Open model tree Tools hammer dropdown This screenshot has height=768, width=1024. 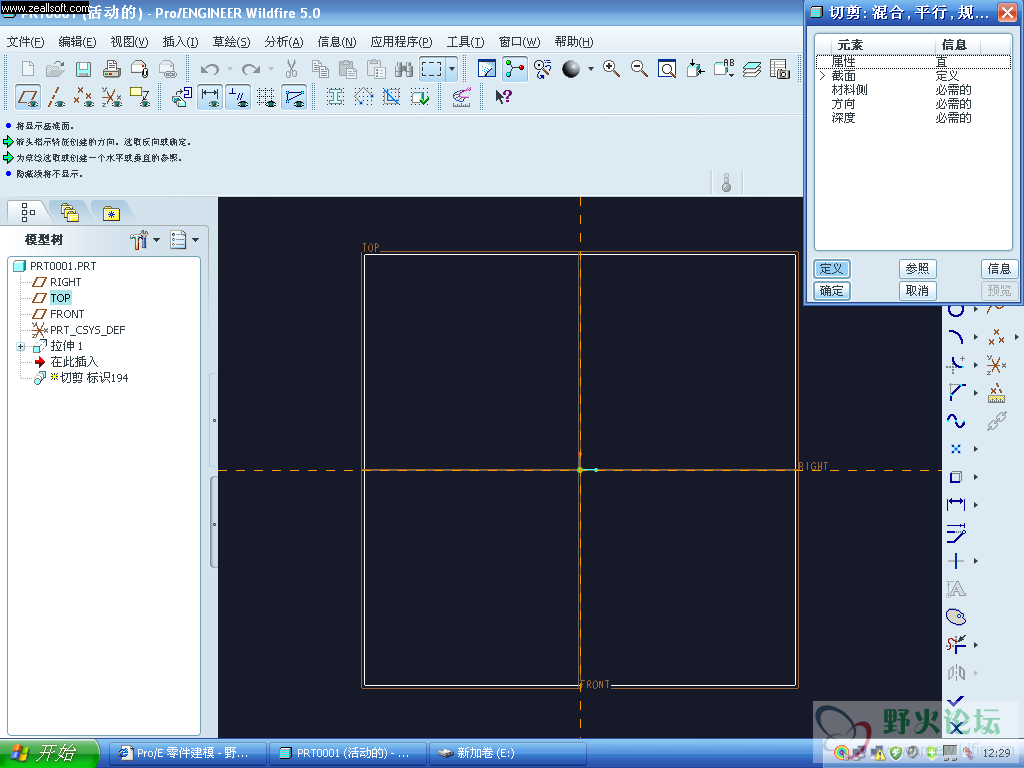click(x=156, y=240)
